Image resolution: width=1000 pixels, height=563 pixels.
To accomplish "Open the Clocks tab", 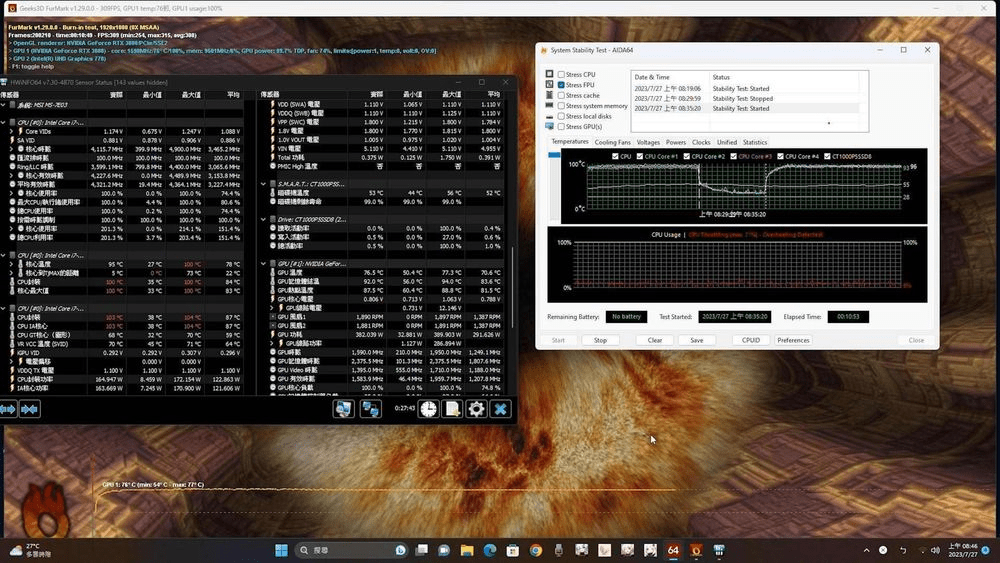I will (701, 142).
